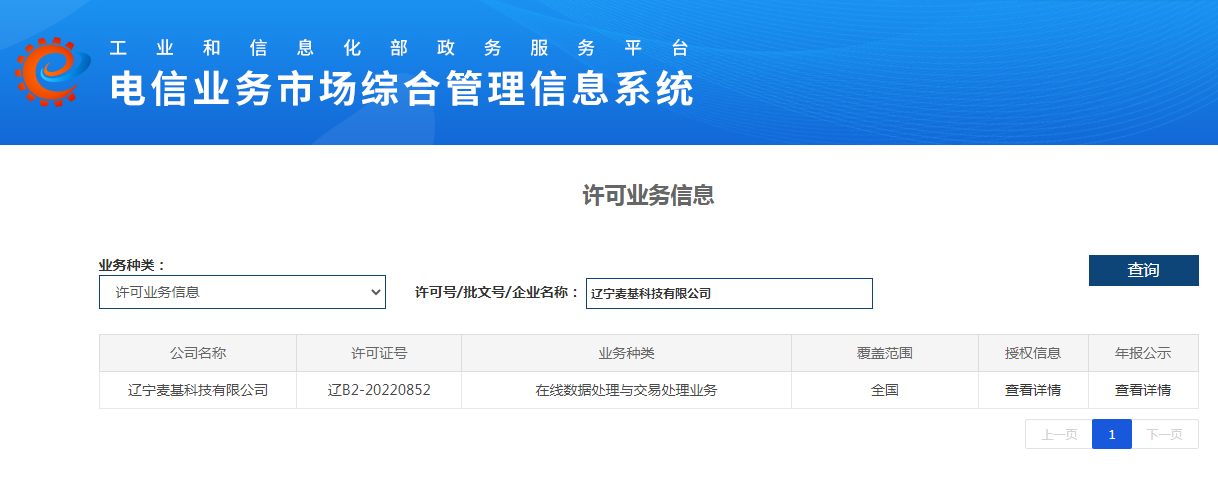Click the 覆盖范围 column header

884,353
